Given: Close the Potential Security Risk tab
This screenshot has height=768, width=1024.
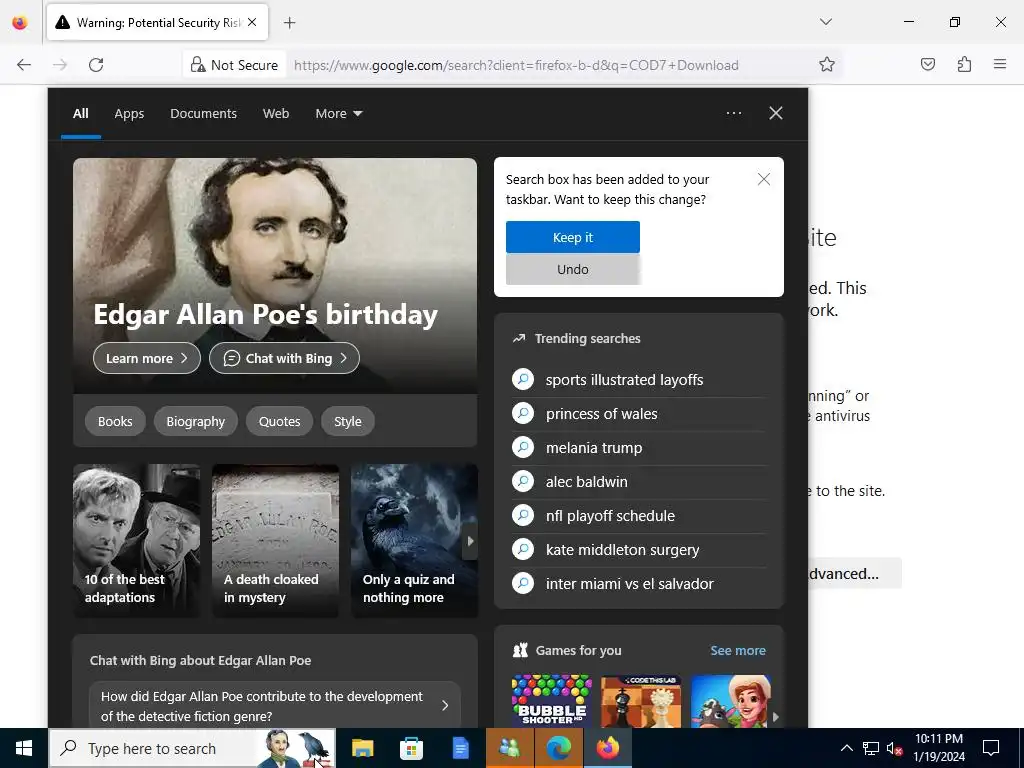Looking at the screenshot, I should click(x=252, y=22).
